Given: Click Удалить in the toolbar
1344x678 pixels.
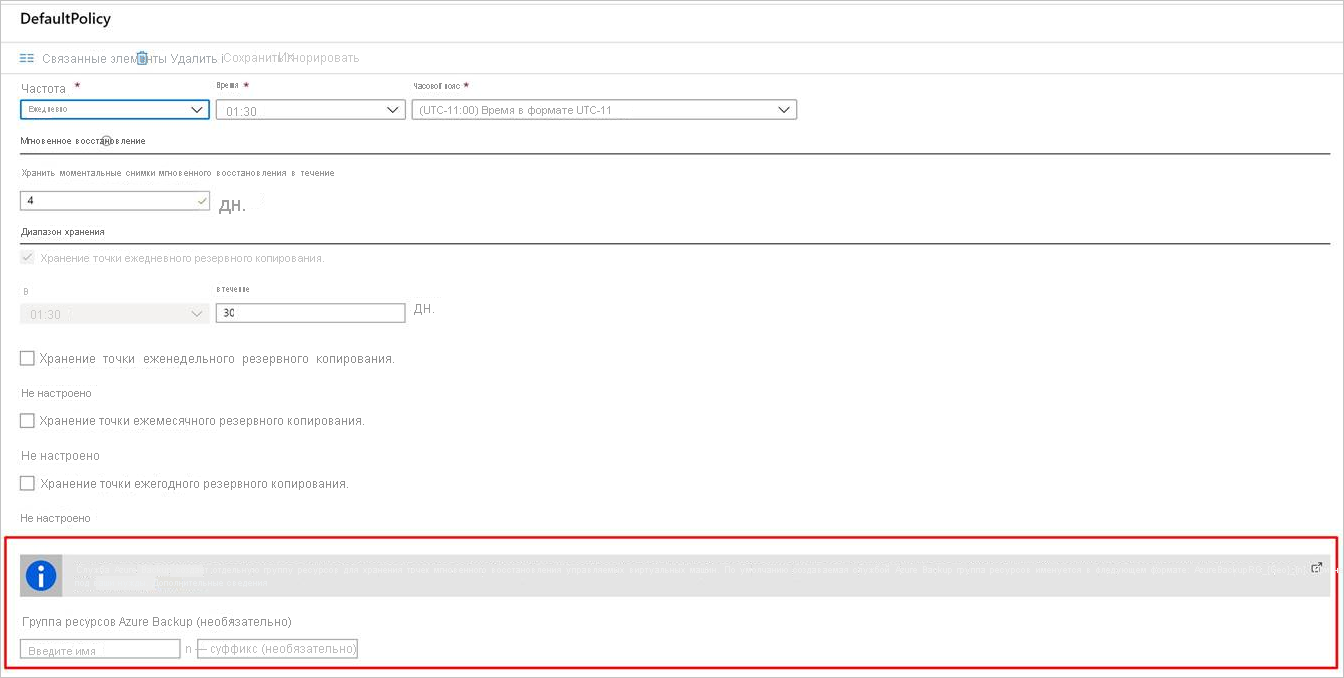Looking at the screenshot, I should click(194, 58).
